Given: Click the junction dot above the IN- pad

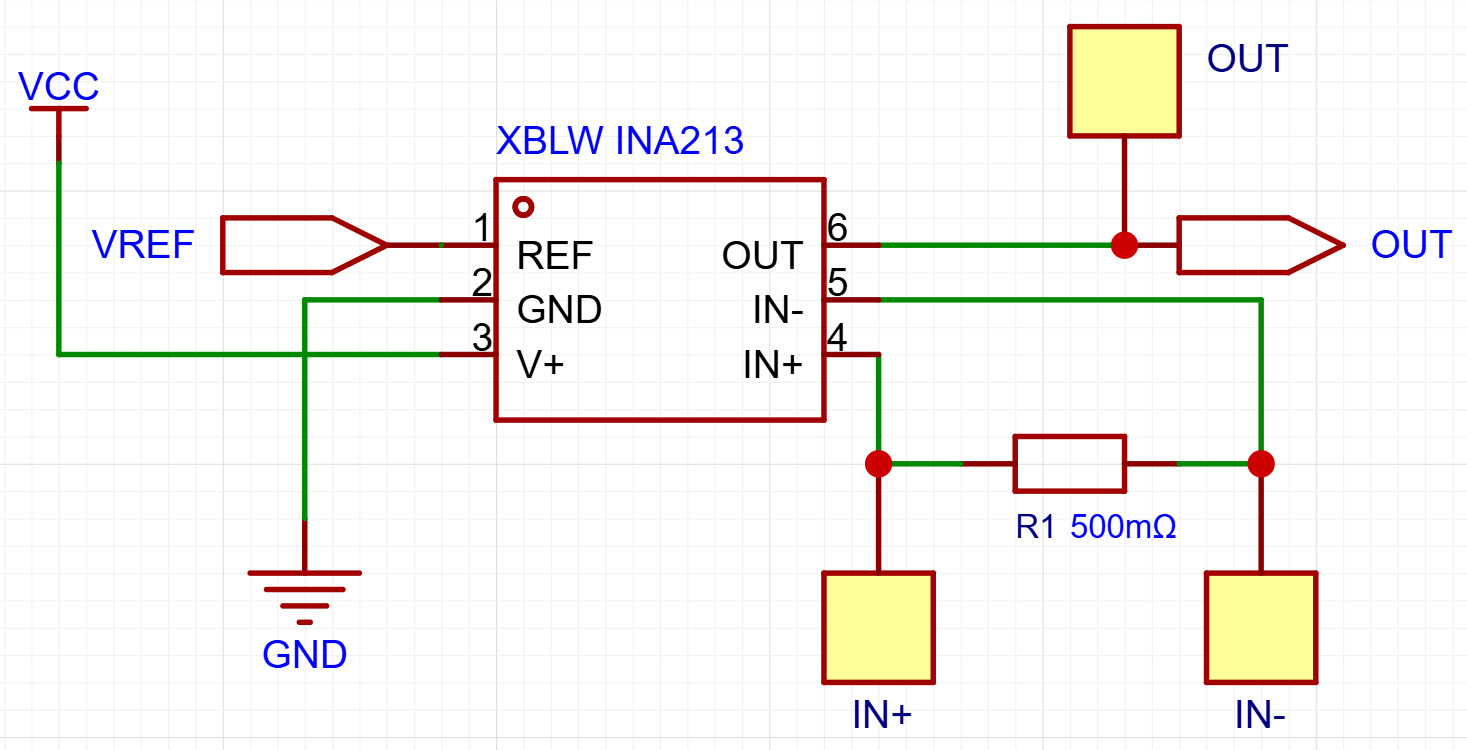Looking at the screenshot, I should 1262,463.
